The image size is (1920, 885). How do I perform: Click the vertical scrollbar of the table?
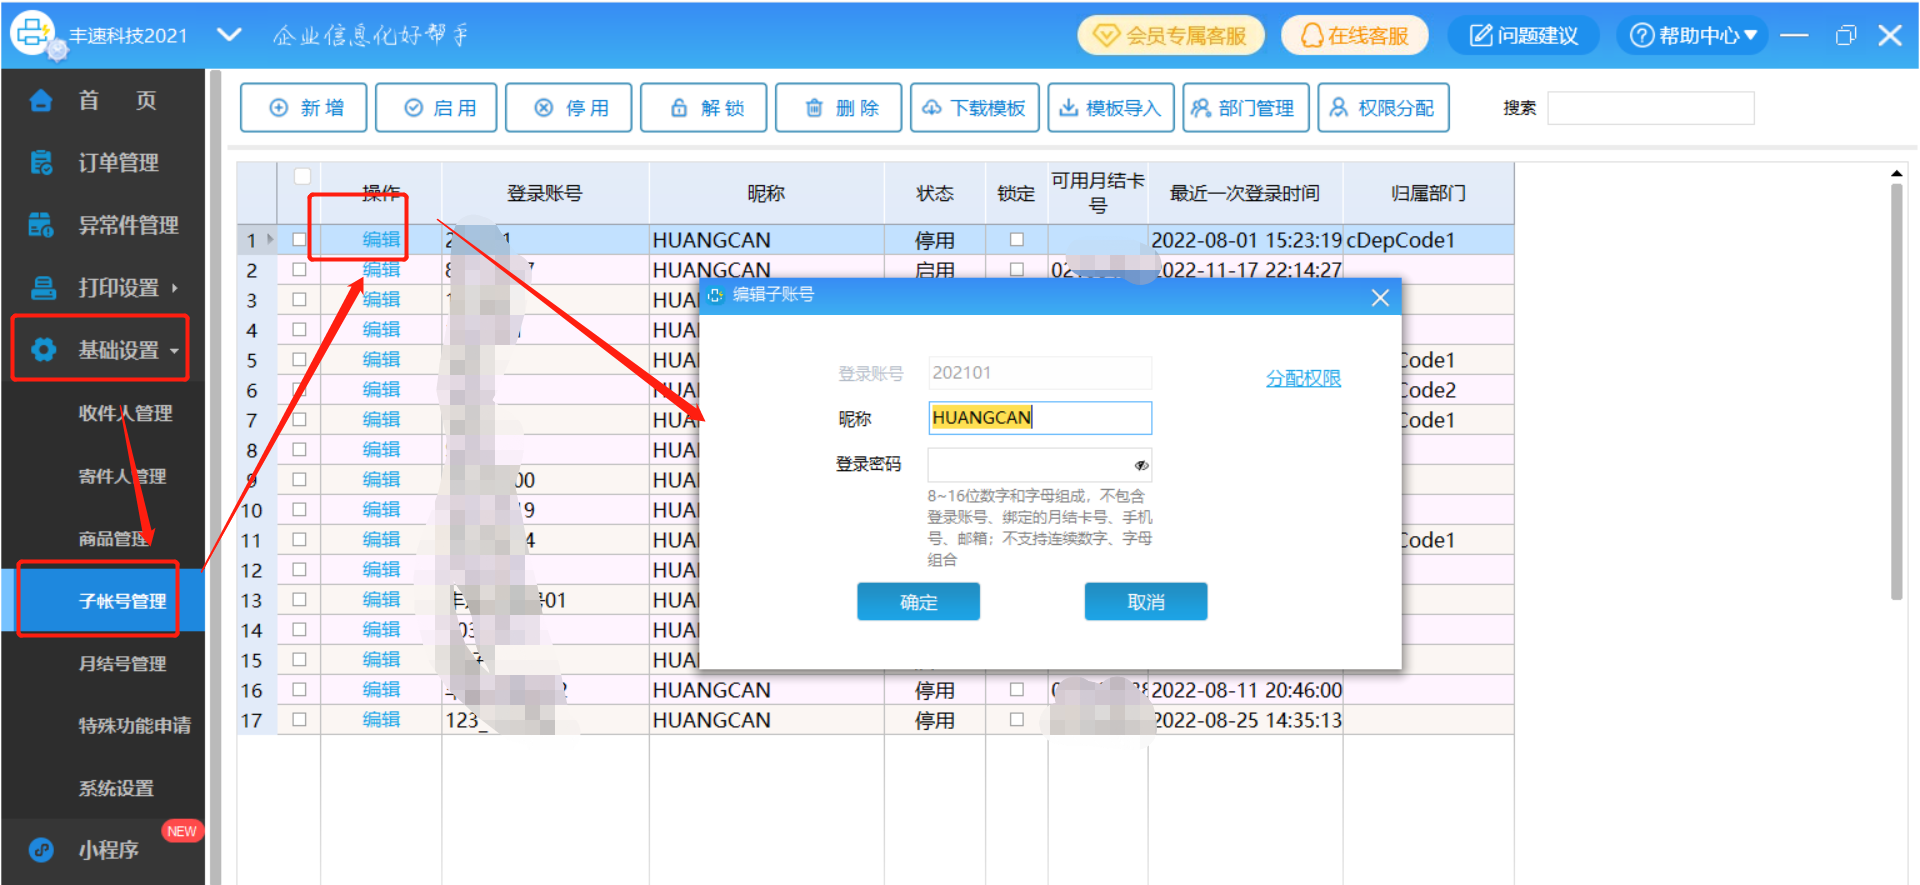tap(1896, 390)
